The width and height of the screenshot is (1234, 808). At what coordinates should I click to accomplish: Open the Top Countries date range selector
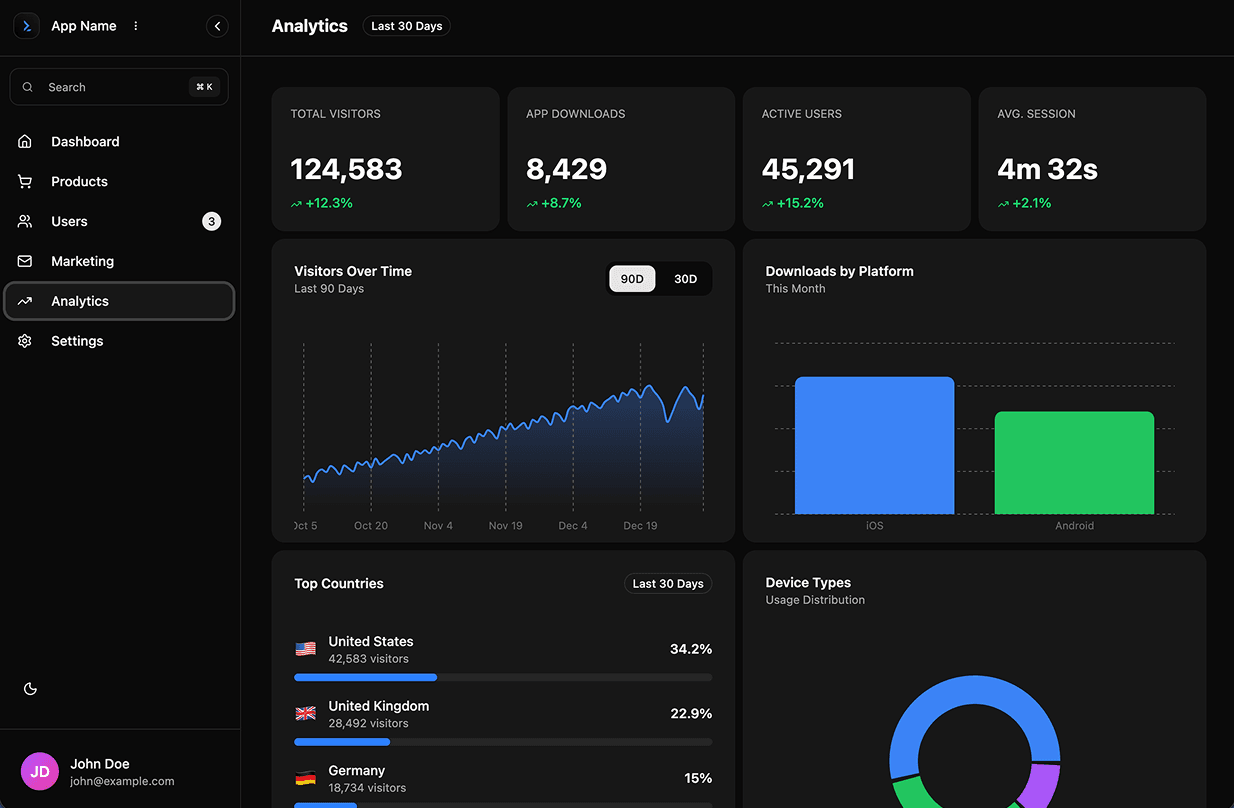point(667,583)
